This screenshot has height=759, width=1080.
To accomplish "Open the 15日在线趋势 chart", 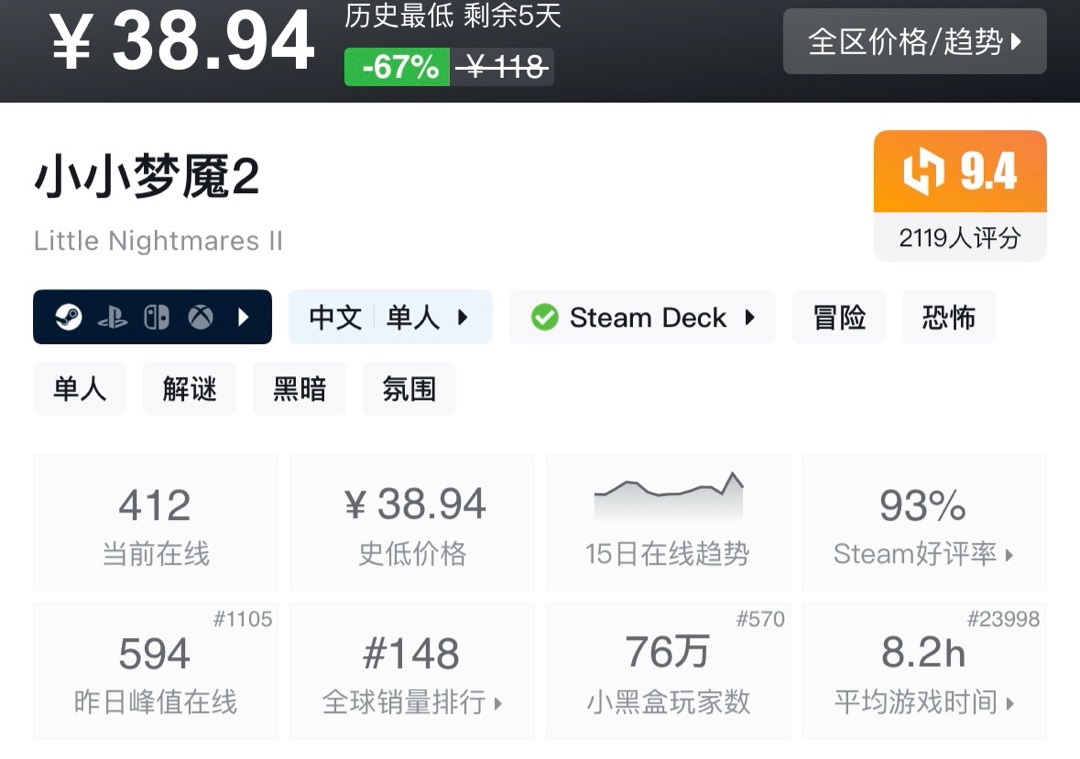I will [668, 523].
